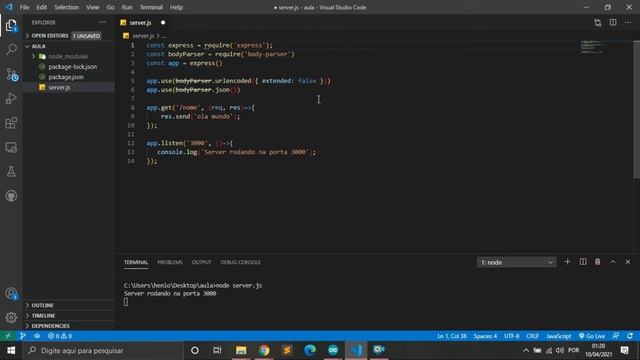
Task: Switch to the Debug Console tab
Action: (x=240, y=262)
